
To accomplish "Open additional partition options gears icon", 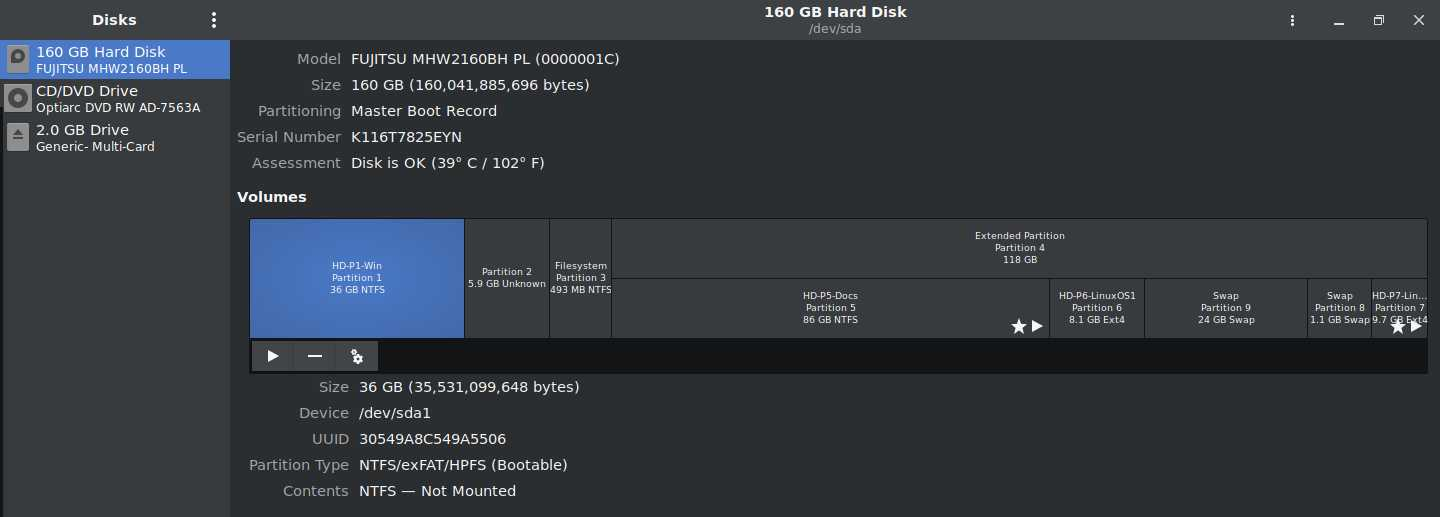I will [x=357, y=356].
